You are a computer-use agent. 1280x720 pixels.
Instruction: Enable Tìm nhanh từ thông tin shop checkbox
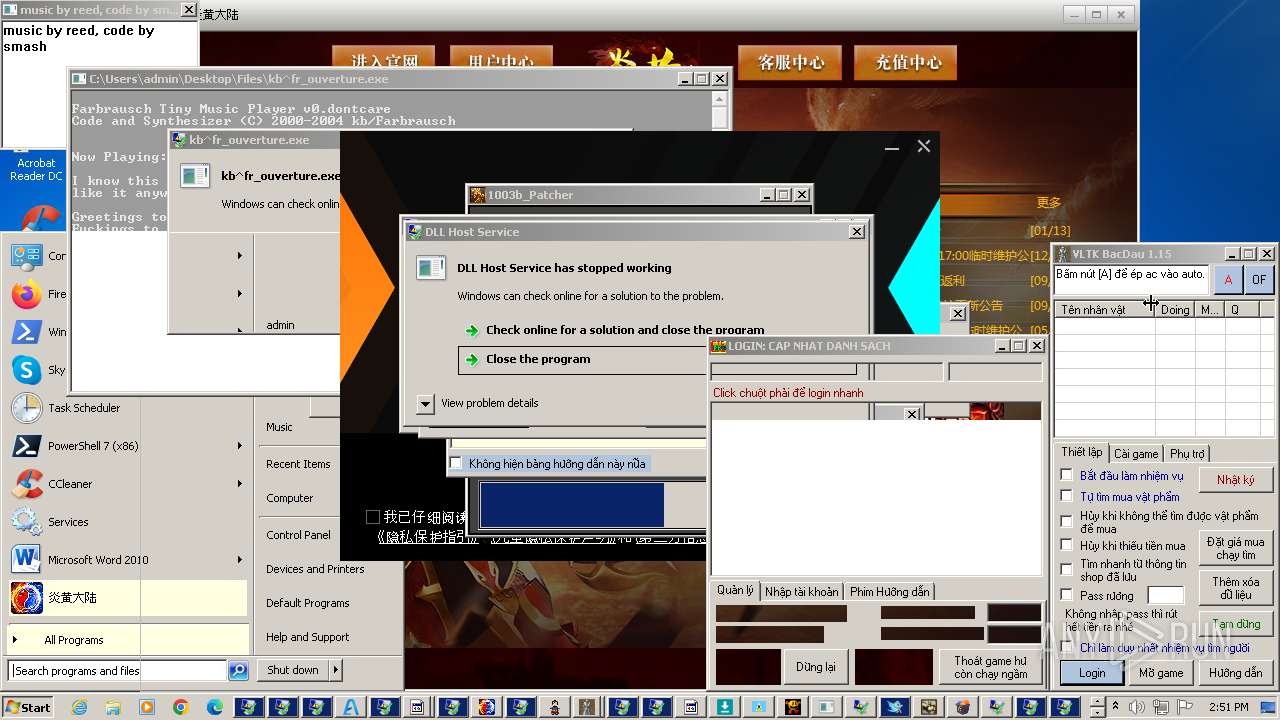1067,569
